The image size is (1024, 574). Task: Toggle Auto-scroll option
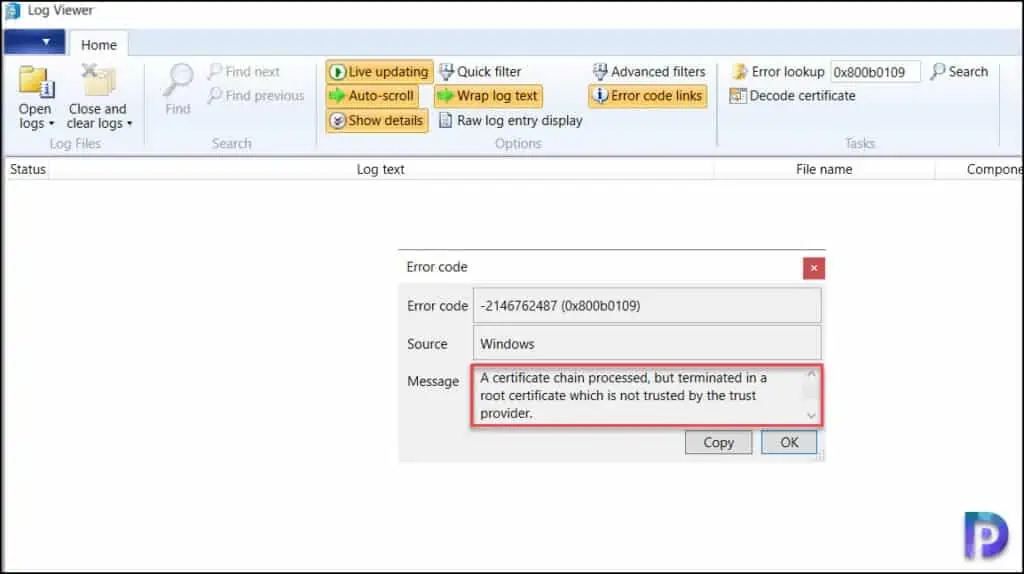(x=372, y=96)
